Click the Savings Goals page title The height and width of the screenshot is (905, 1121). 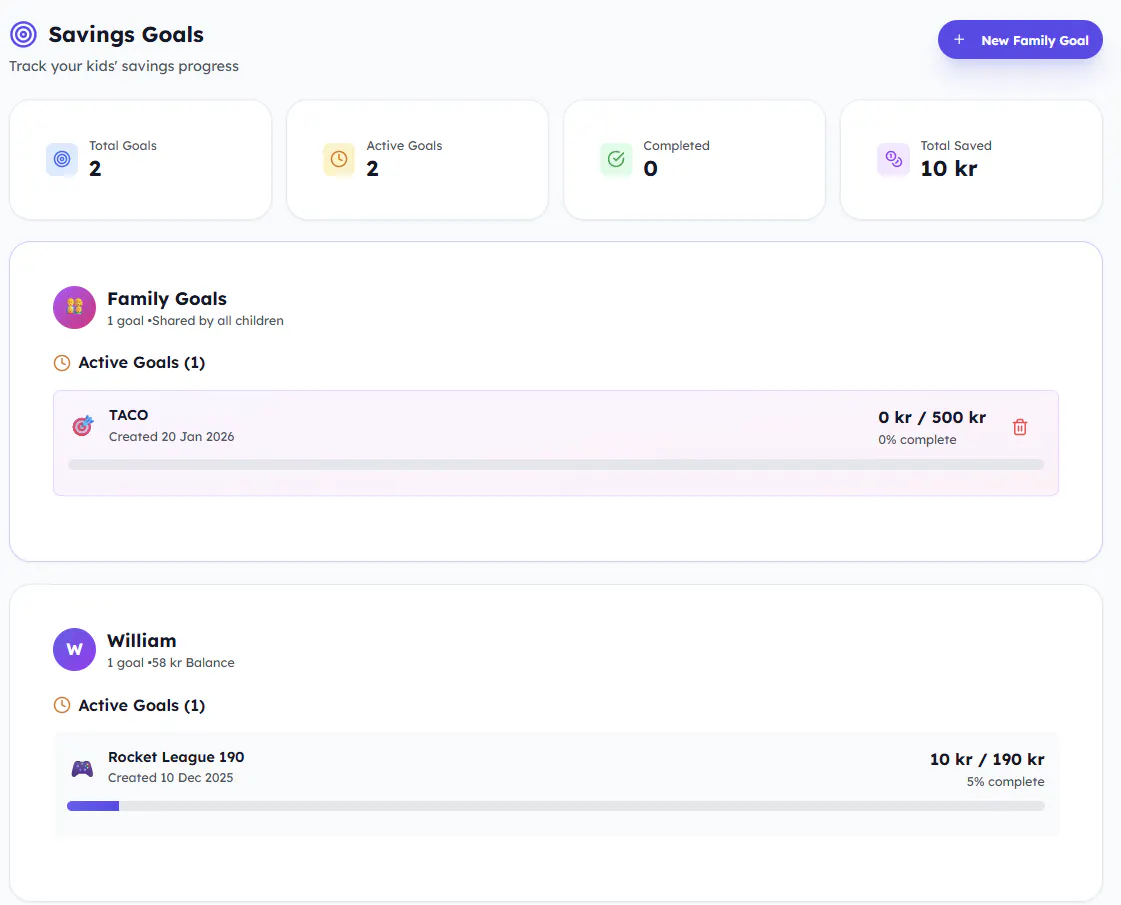(x=126, y=34)
